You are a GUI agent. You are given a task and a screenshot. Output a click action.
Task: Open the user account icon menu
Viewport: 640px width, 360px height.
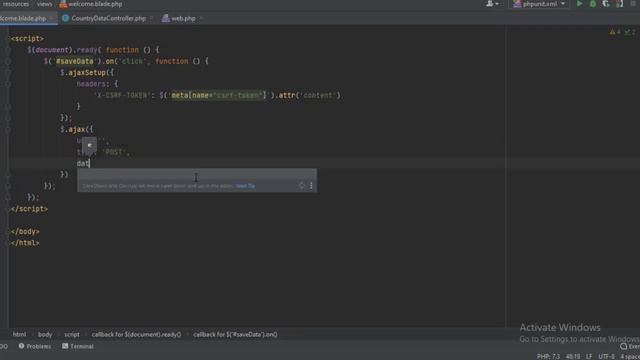point(492,4)
